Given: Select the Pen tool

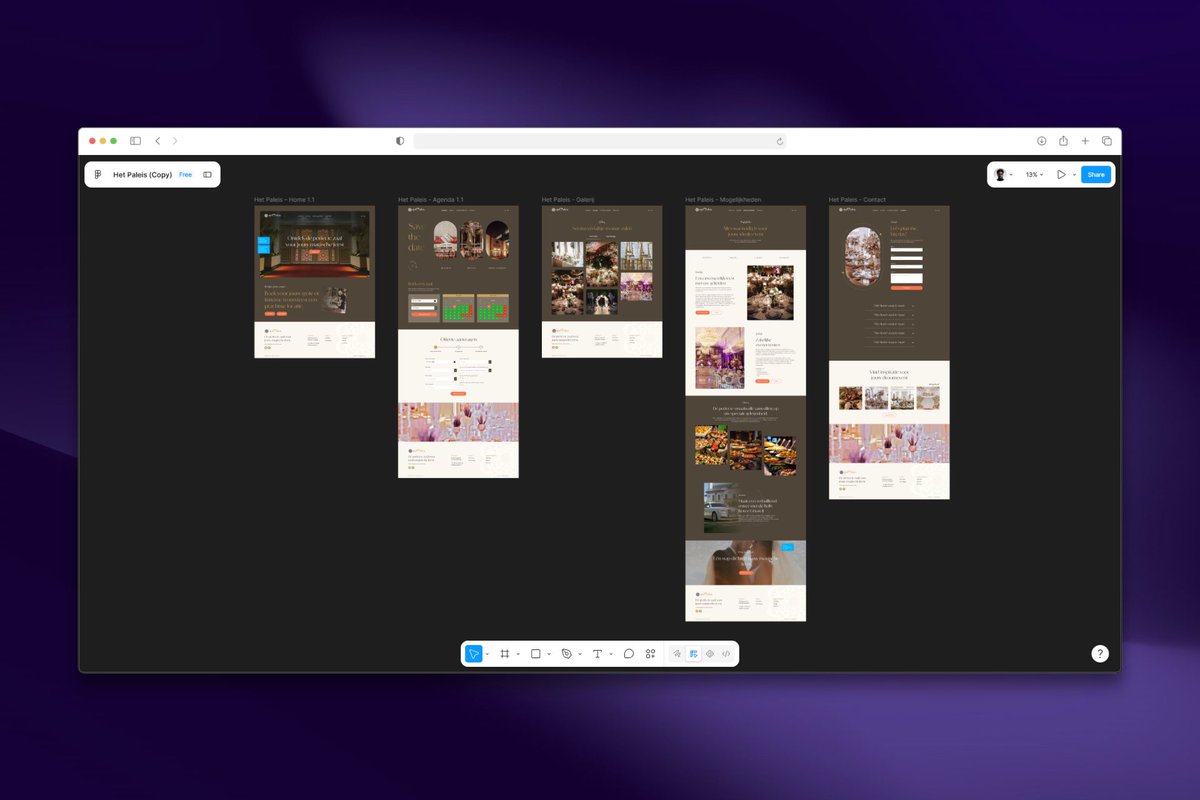Looking at the screenshot, I should pos(567,654).
